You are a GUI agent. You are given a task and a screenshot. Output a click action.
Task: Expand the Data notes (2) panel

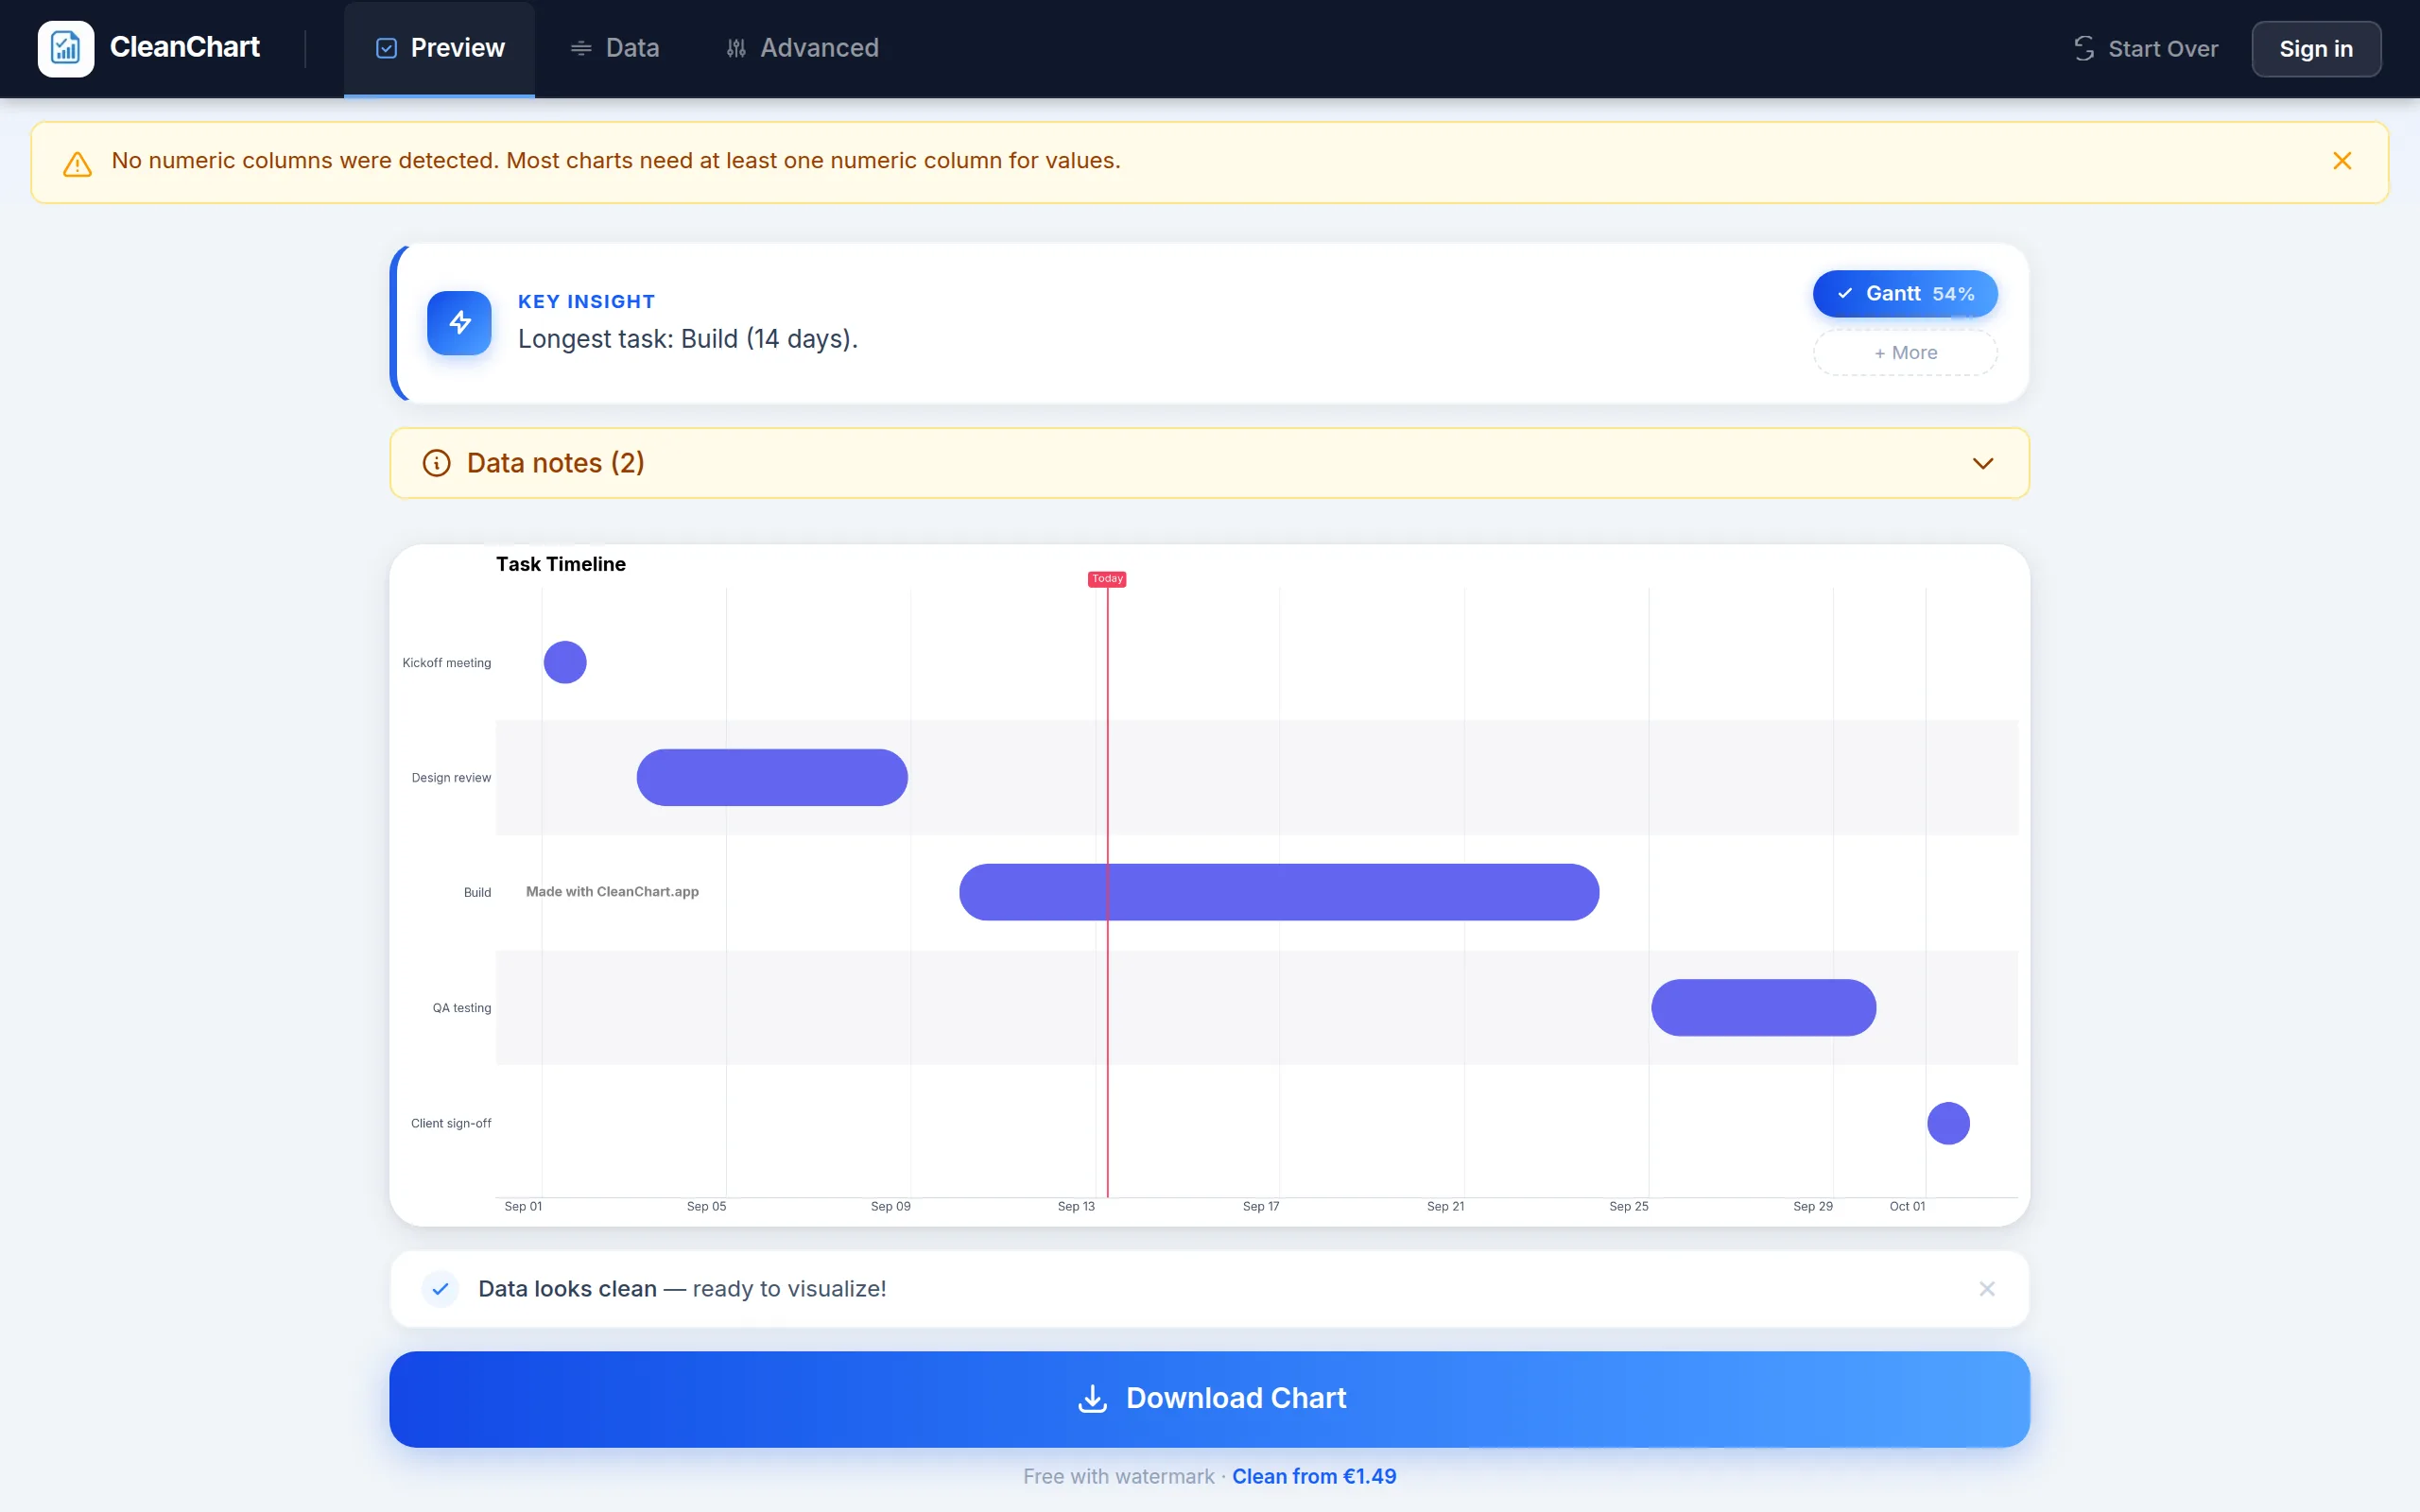click(x=1982, y=463)
